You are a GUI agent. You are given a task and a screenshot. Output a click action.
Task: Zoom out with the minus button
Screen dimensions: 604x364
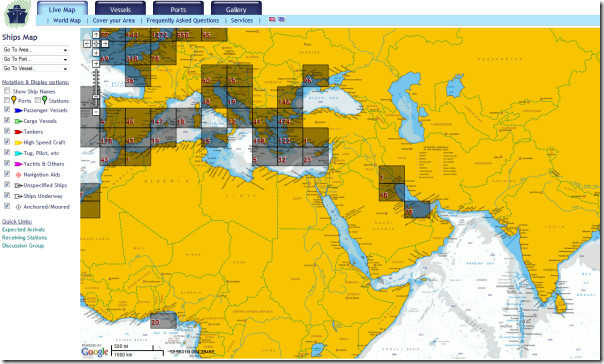click(96, 112)
